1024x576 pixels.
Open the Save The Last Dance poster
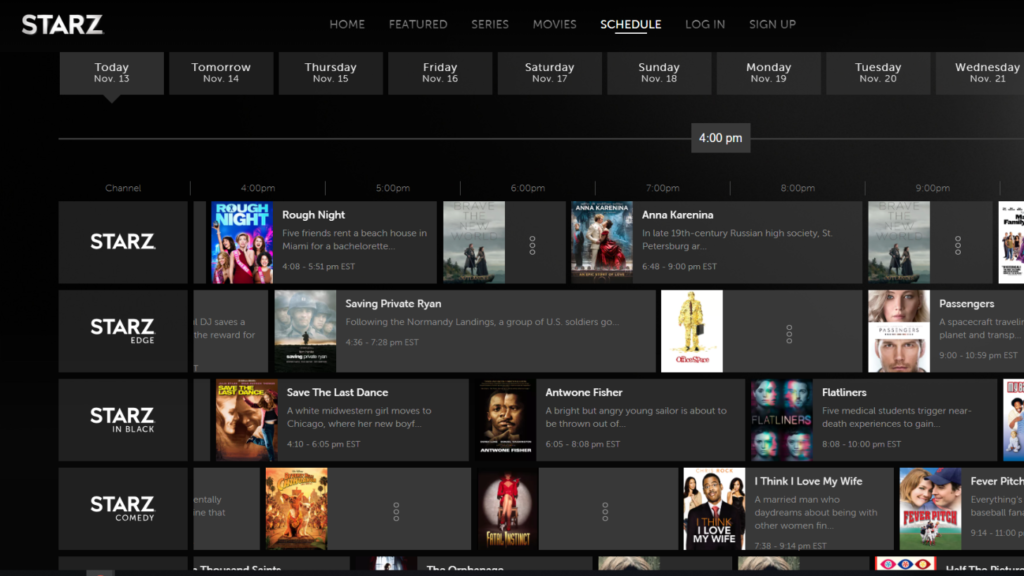click(247, 420)
